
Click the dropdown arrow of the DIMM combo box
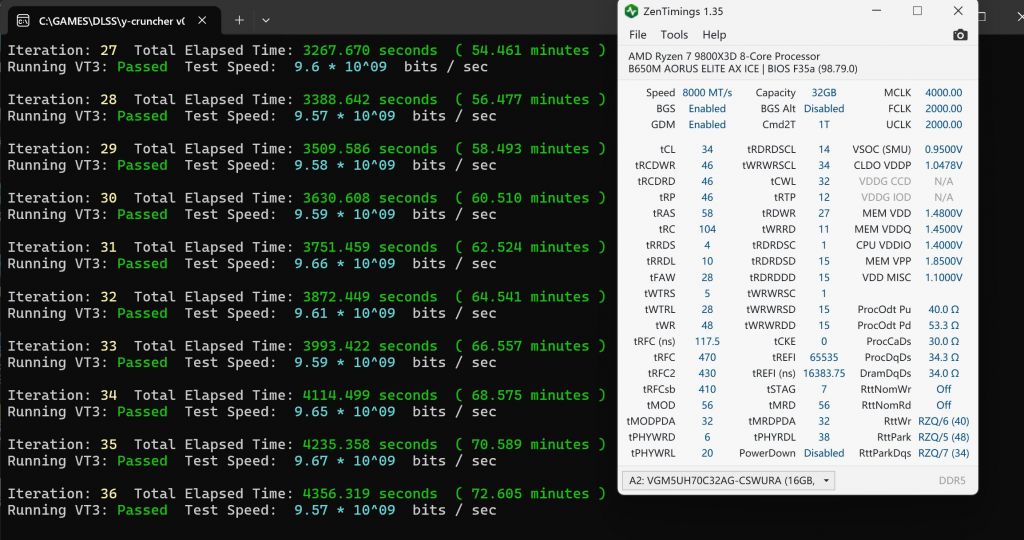(826, 481)
